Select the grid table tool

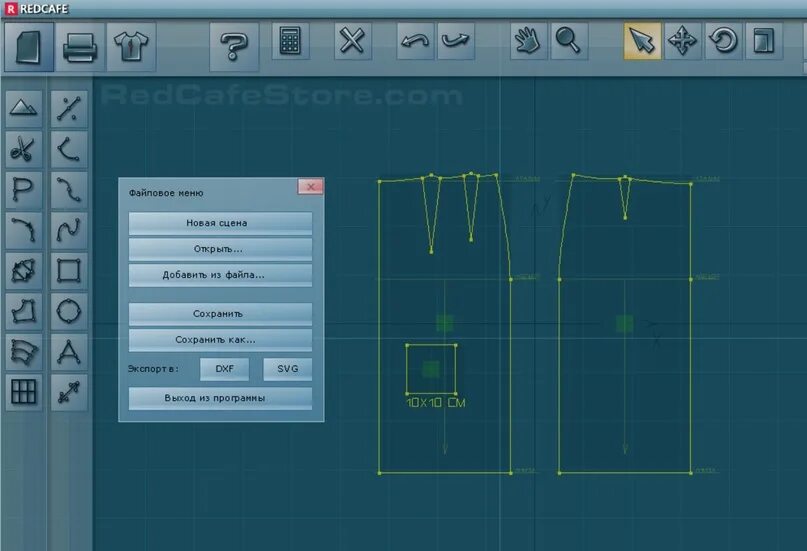(x=24, y=392)
